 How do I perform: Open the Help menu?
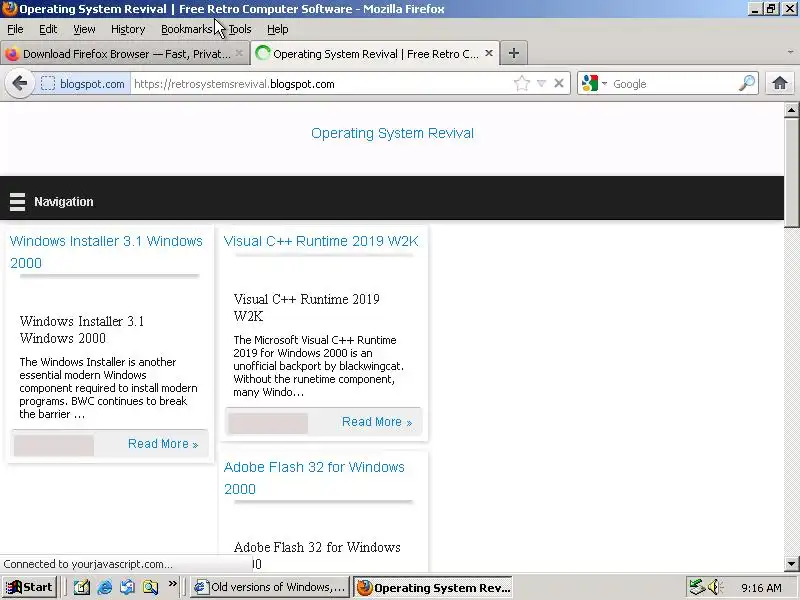278,29
